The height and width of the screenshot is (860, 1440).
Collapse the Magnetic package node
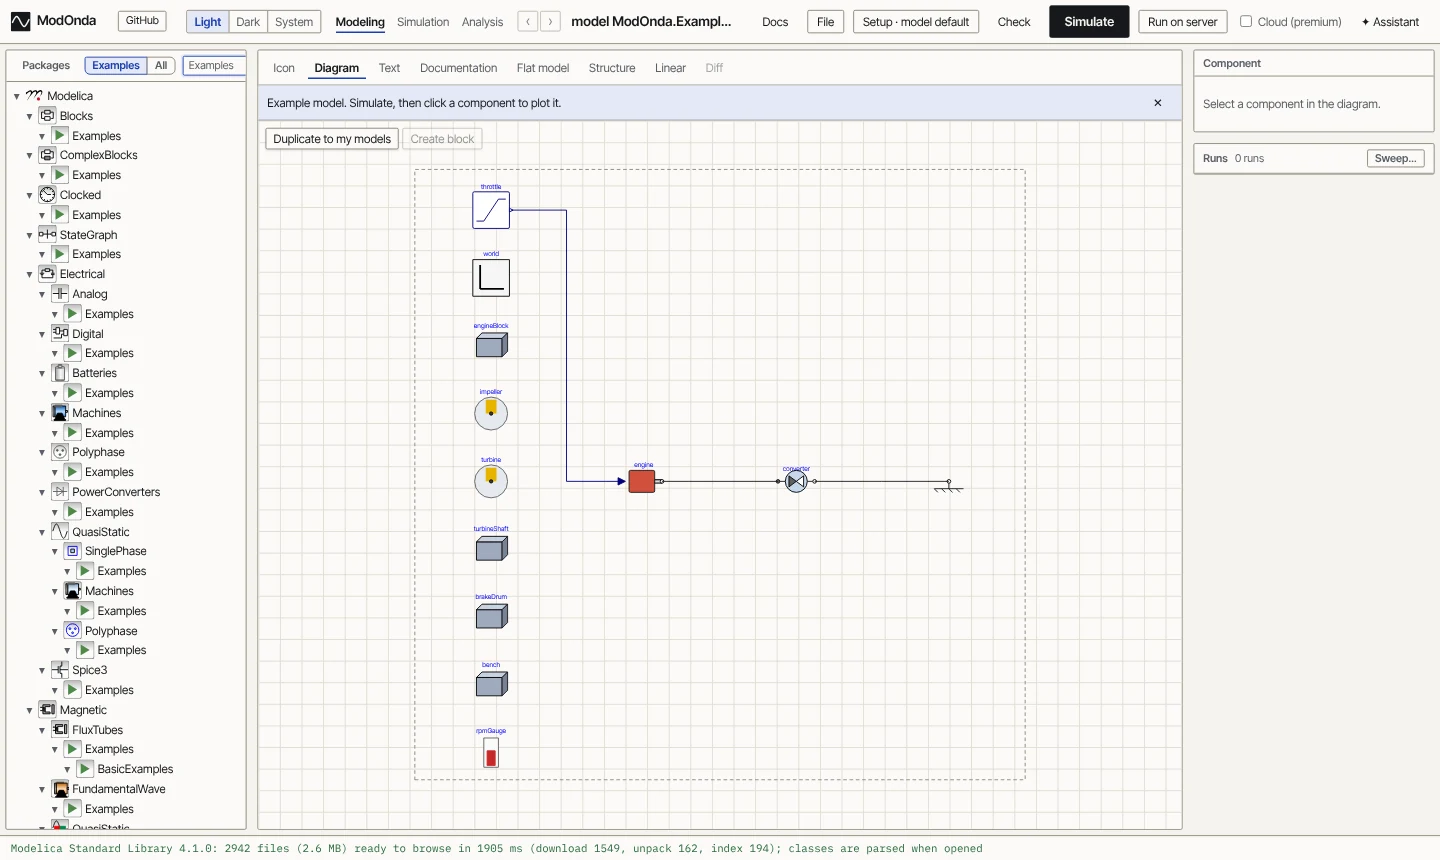30,710
